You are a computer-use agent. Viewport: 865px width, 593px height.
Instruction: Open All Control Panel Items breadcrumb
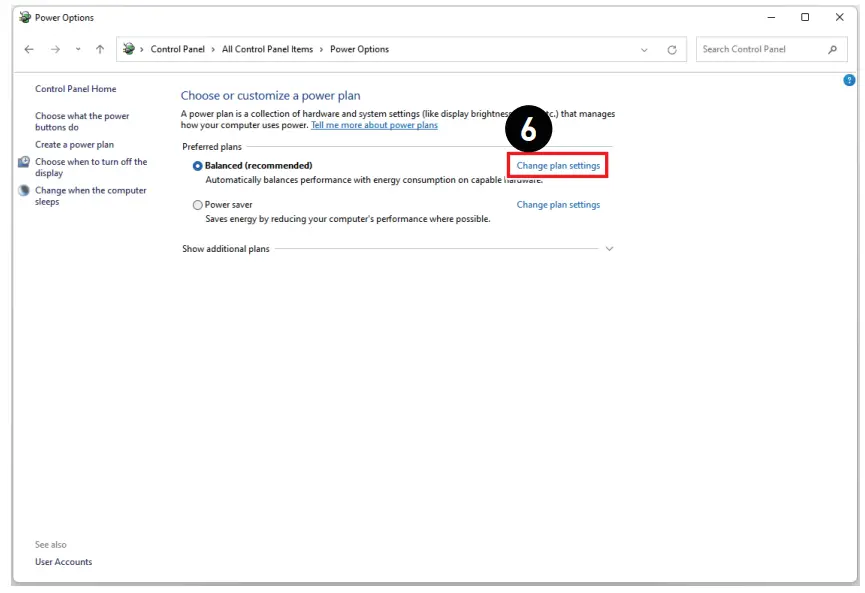(267, 49)
